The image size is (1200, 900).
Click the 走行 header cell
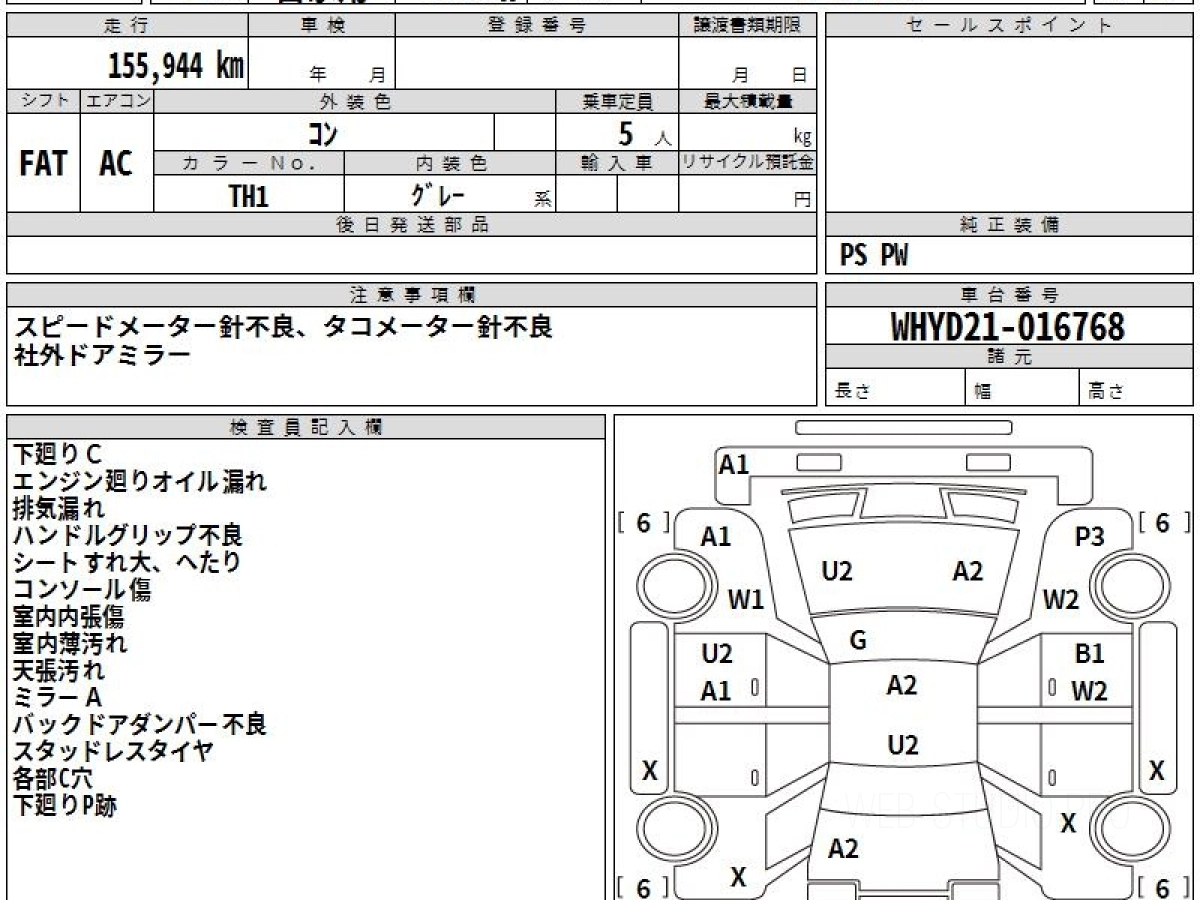click(127, 26)
